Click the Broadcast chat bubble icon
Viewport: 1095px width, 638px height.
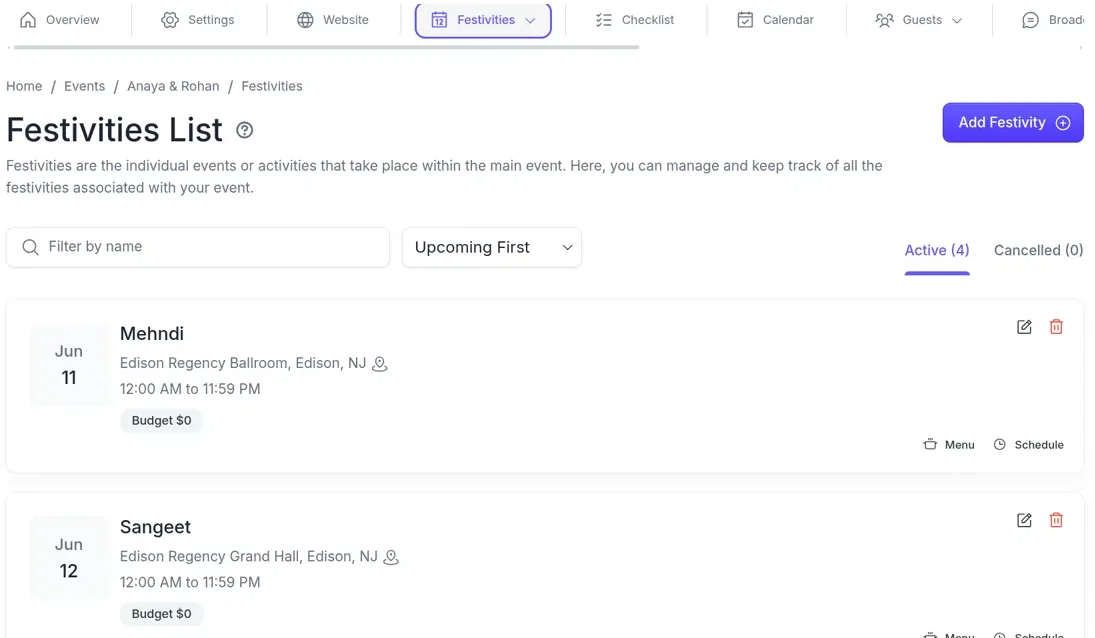pos(1030,20)
